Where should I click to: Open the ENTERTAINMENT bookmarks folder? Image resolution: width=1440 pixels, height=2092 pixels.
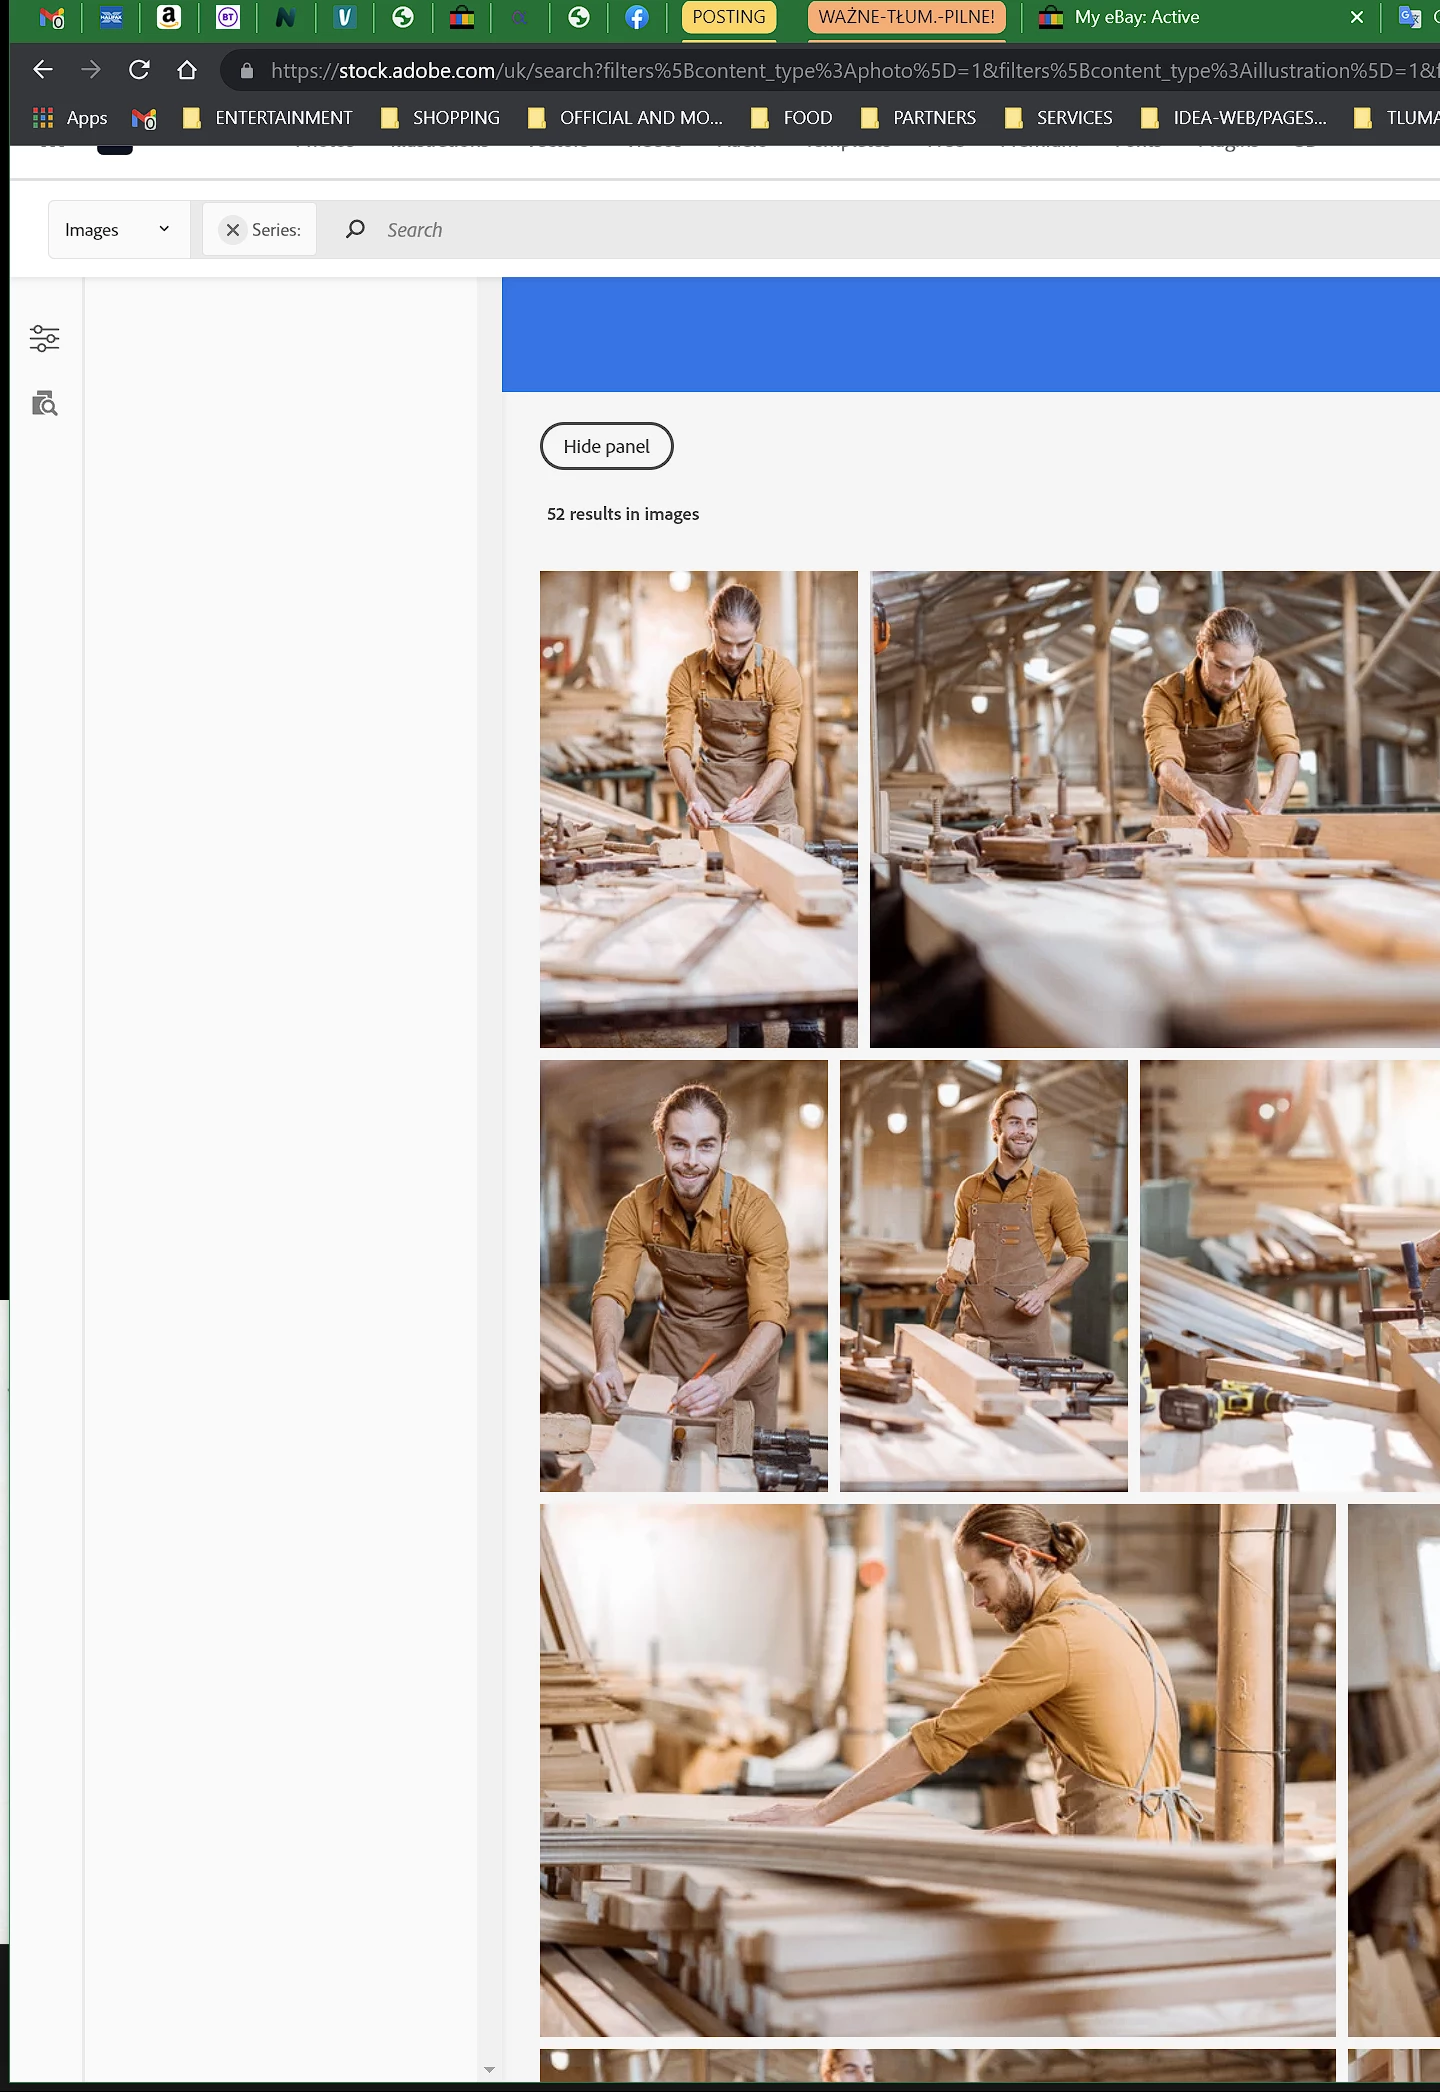tap(267, 118)
